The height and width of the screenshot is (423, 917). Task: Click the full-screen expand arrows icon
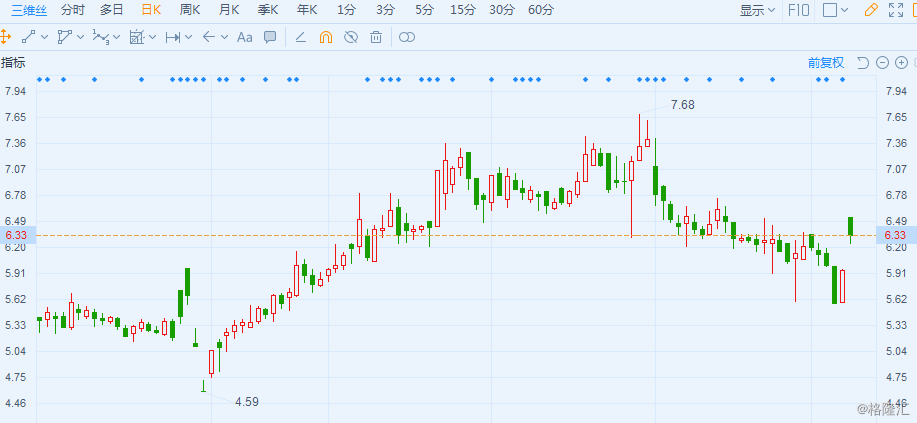[895, 10]
